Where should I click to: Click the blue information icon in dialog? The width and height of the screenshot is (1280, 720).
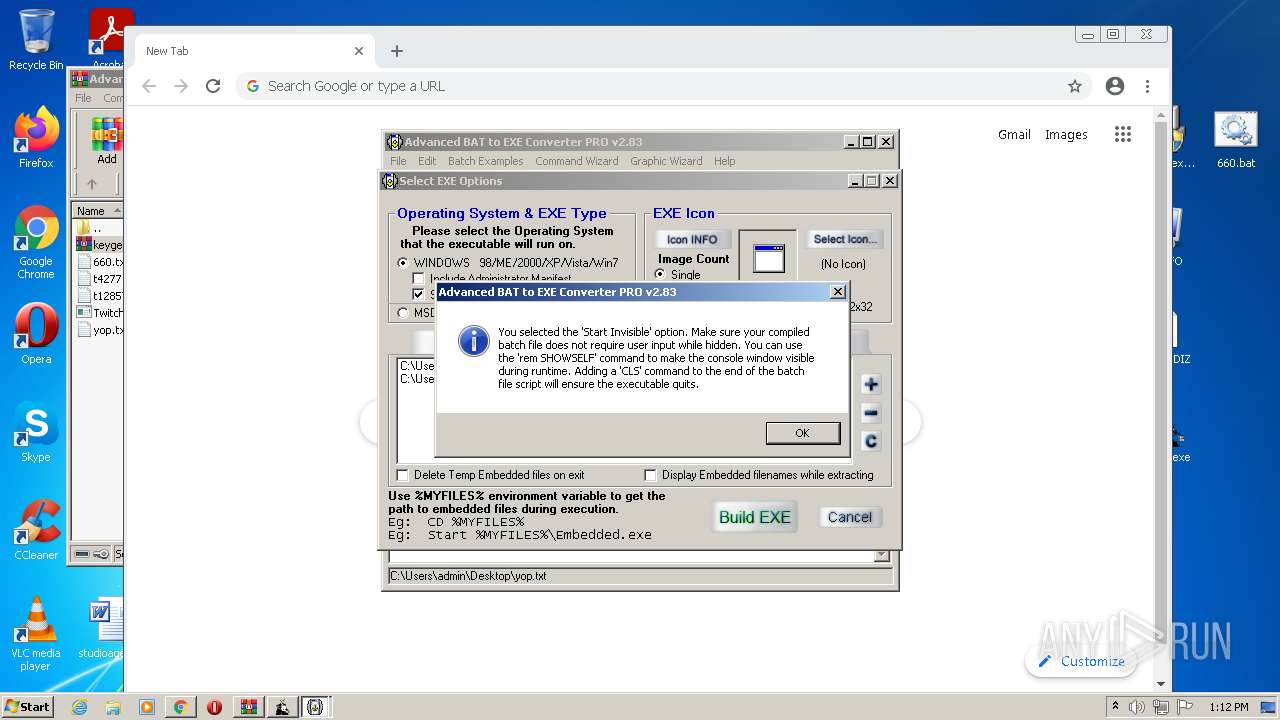pos(473,341)
